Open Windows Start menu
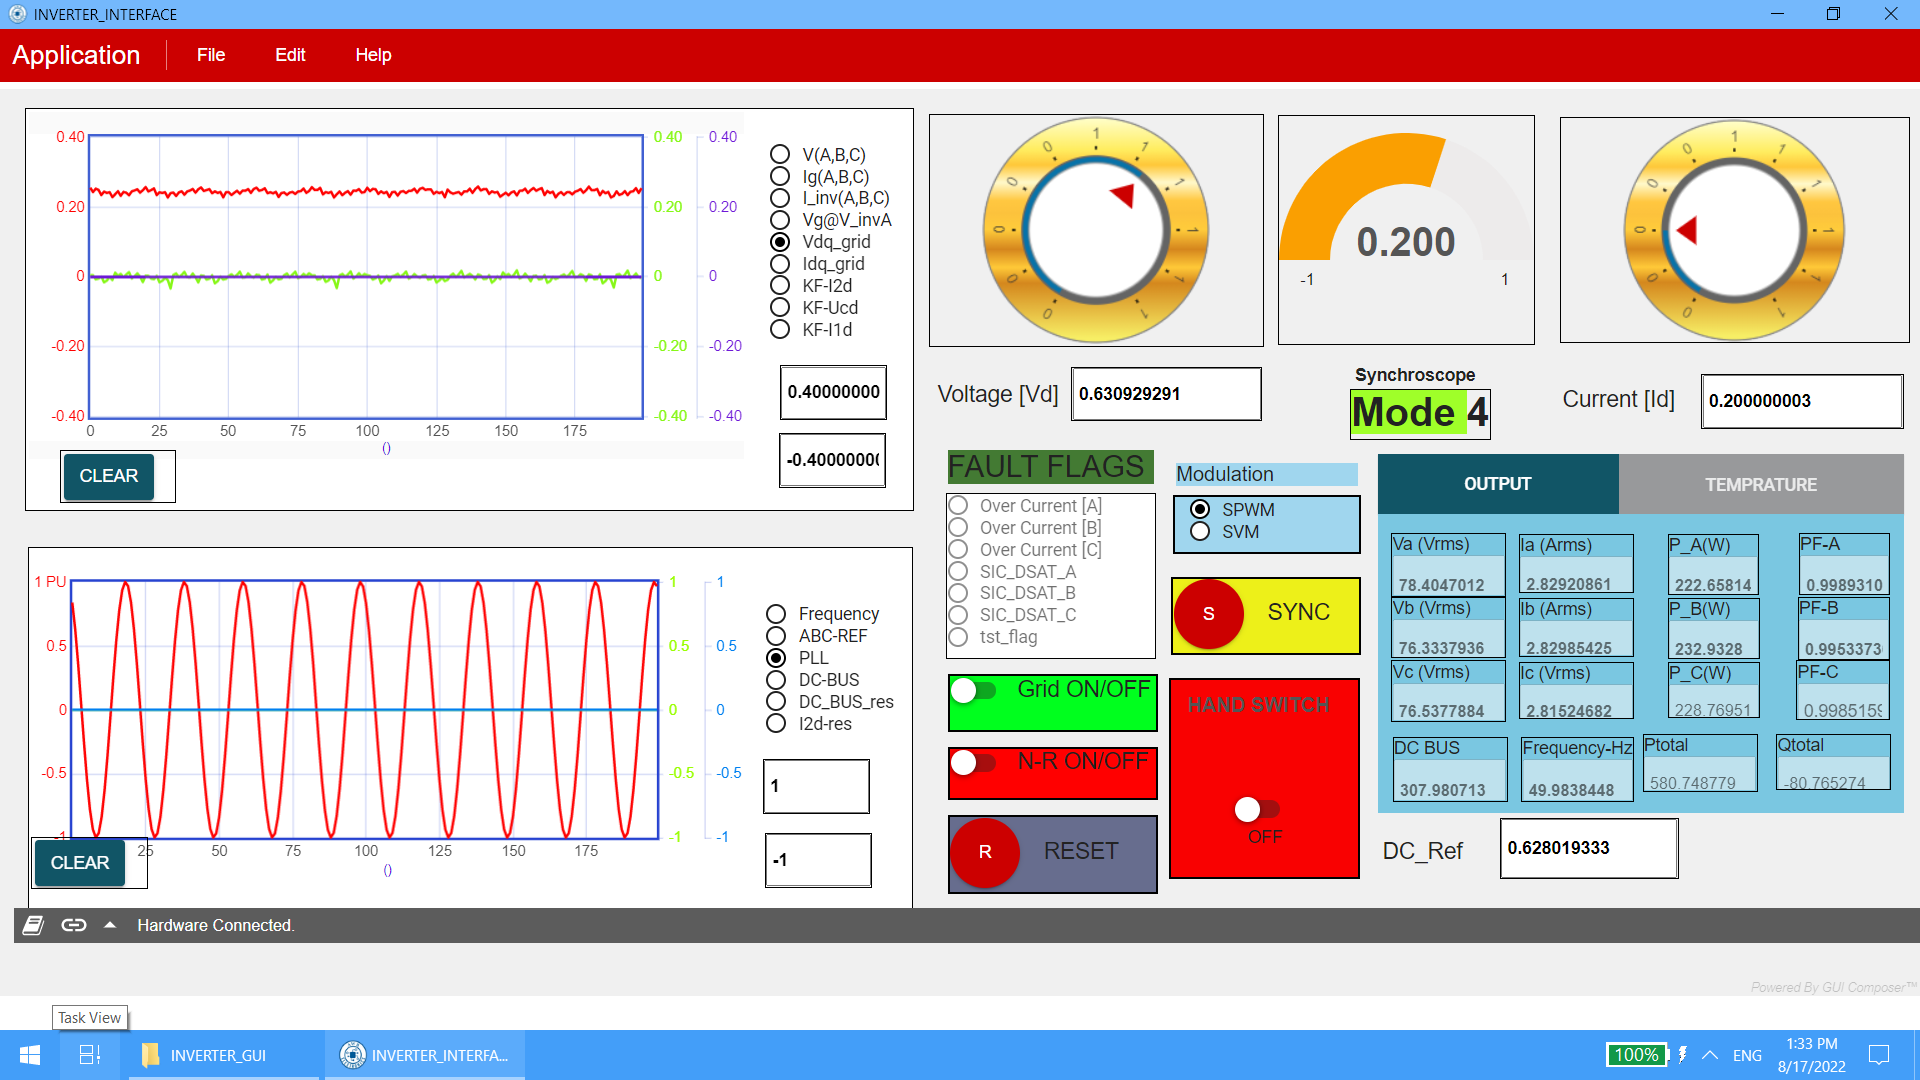 tap(30, 1055)
